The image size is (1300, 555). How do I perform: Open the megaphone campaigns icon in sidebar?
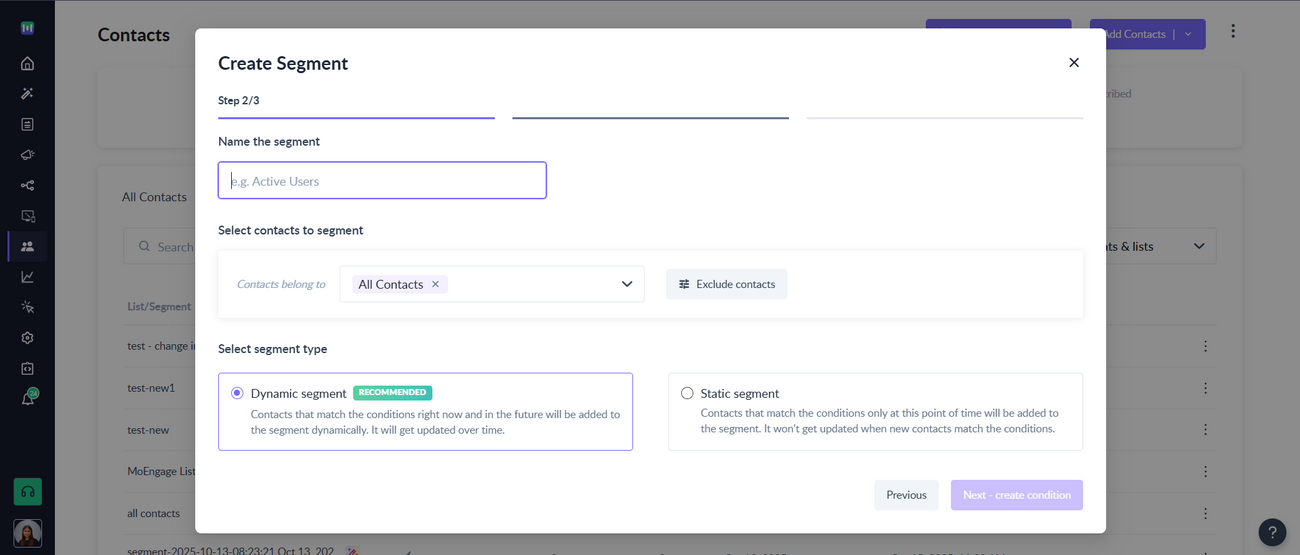click(x=27, y=155)
